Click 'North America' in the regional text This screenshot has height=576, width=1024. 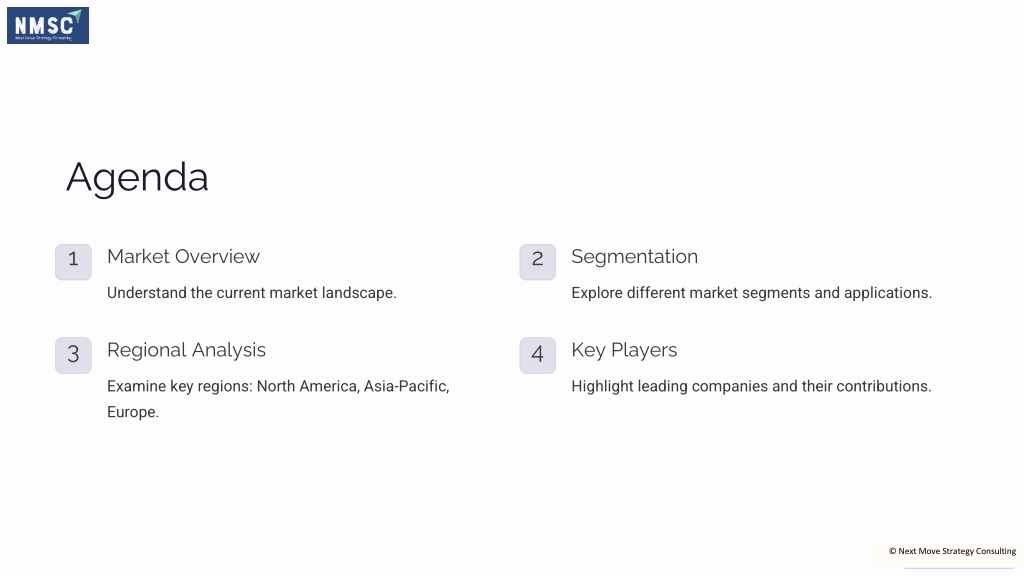[x=307, y=386]
